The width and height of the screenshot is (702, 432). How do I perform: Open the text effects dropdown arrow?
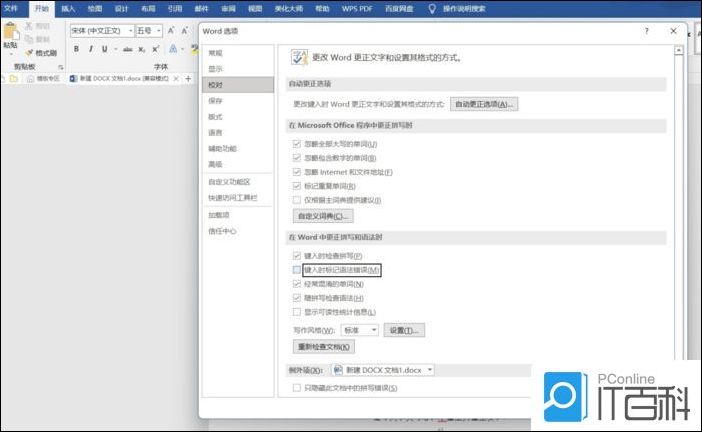click(183, 49)
